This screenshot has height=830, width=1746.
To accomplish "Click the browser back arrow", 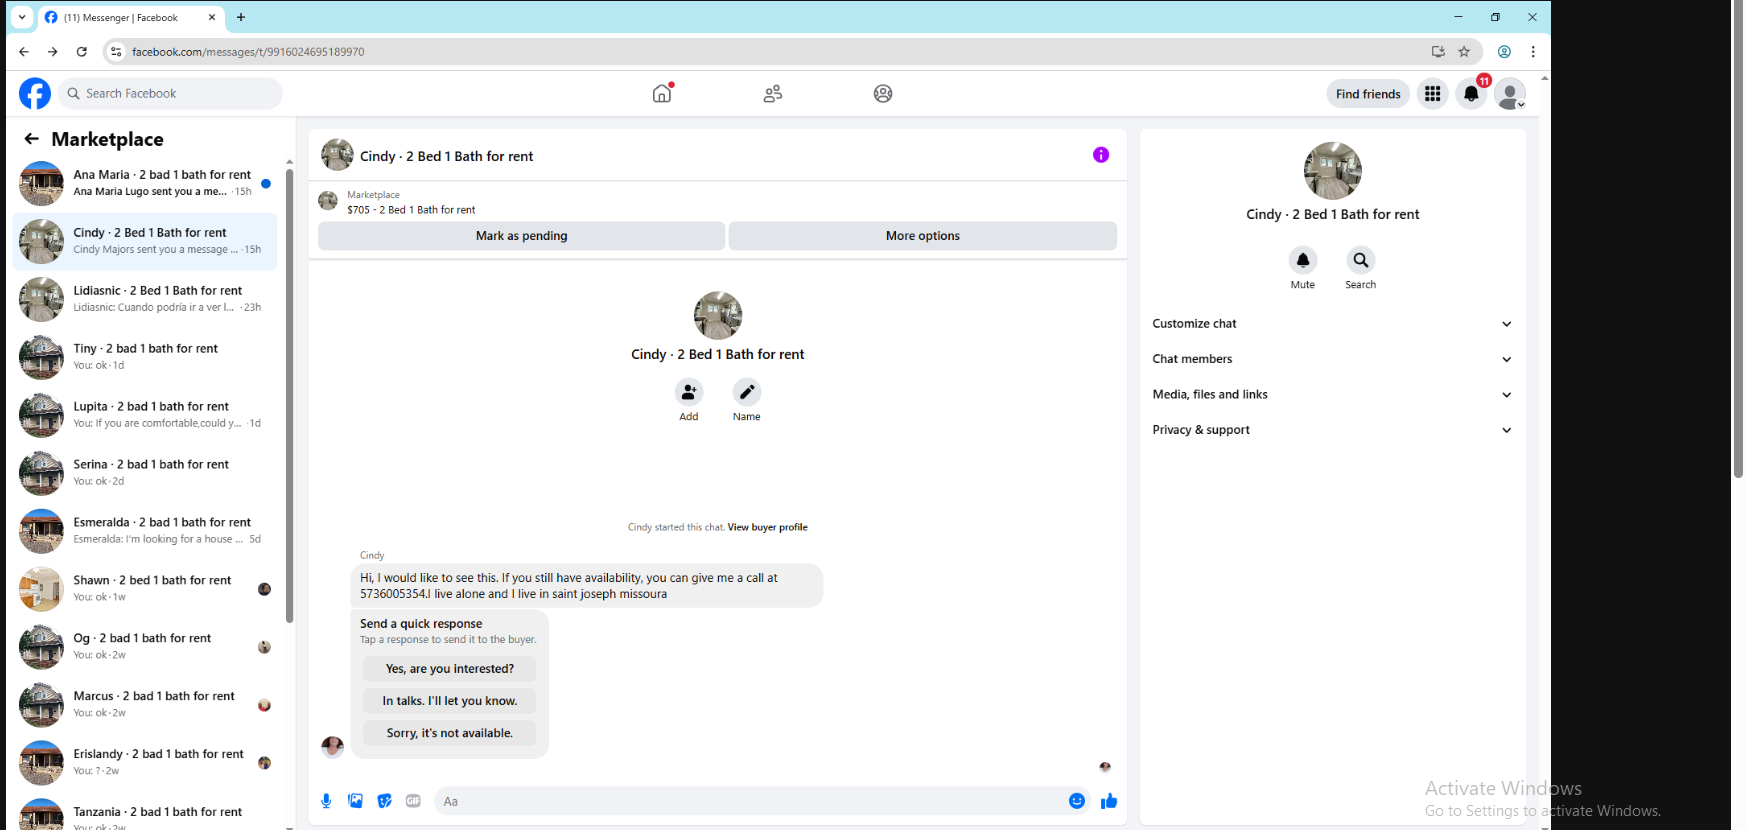I will 24,52.
